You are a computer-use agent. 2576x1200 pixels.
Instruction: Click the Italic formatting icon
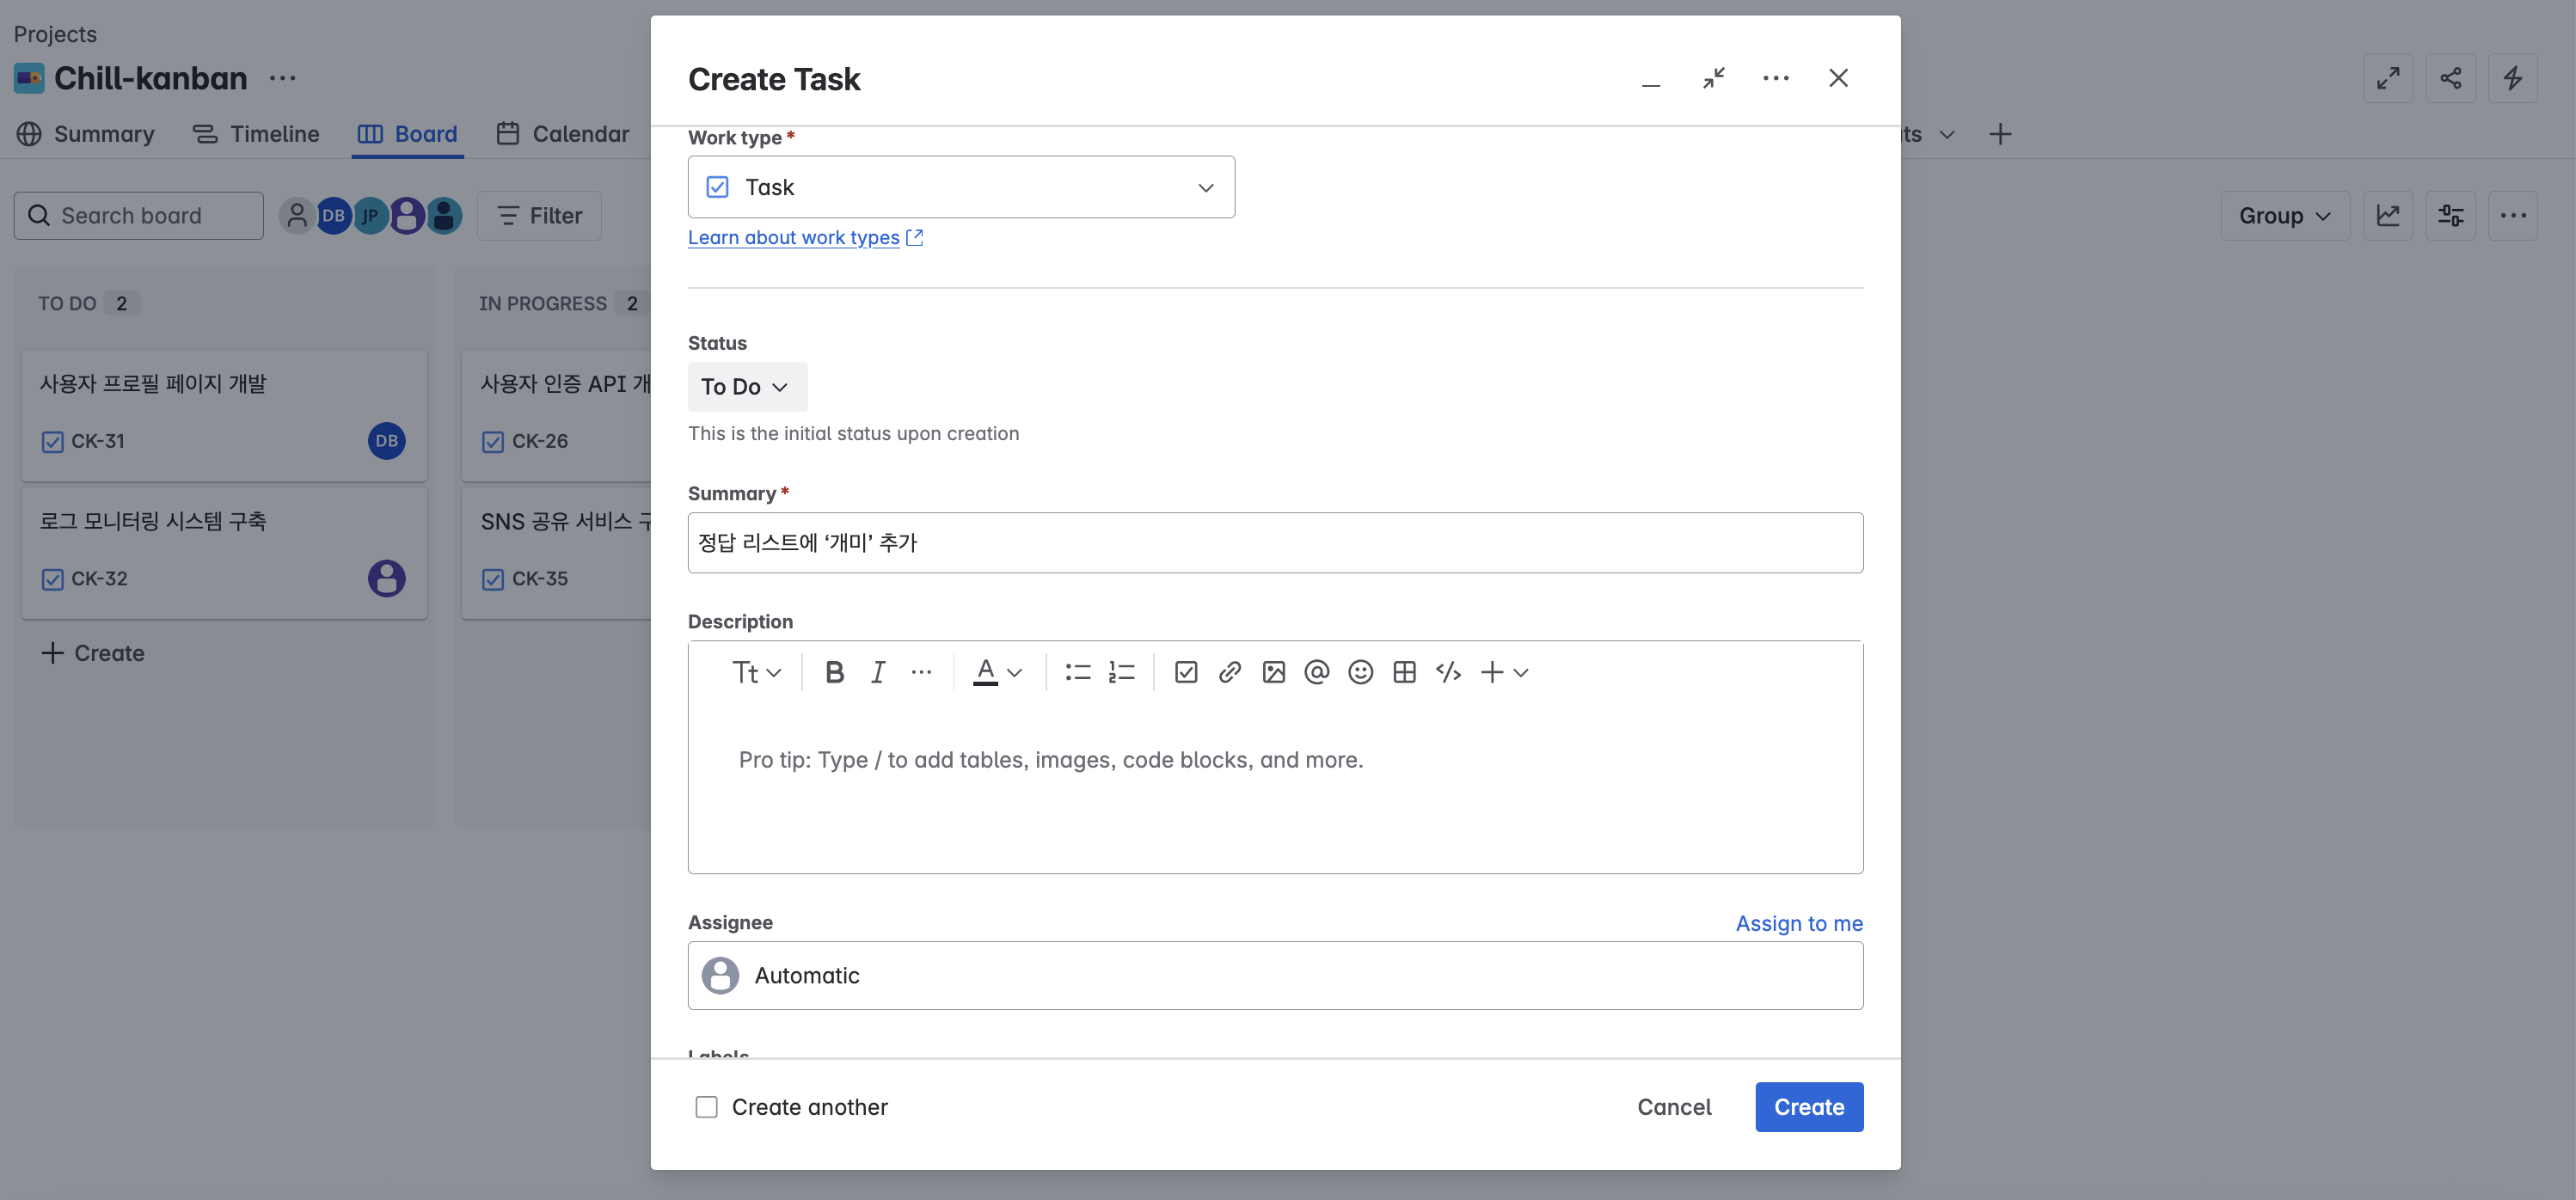[x=878, y=672]
